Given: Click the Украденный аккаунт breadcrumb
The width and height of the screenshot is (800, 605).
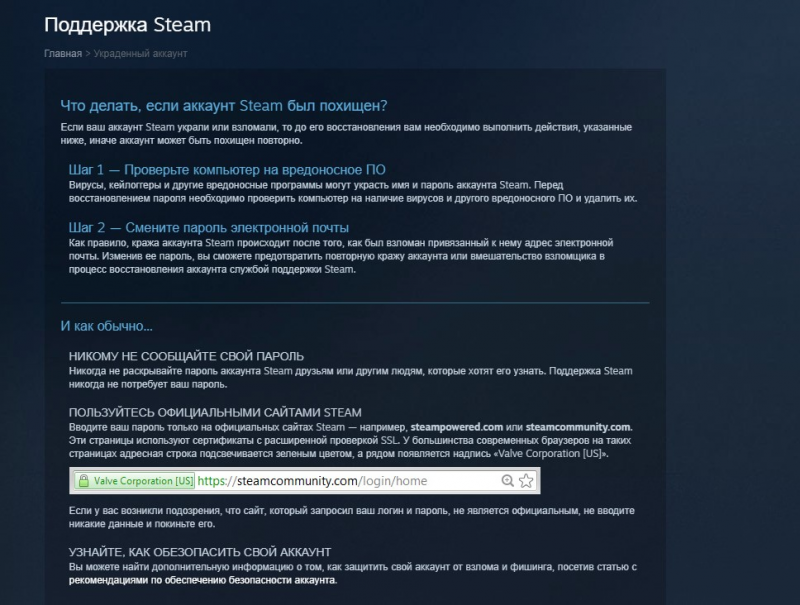Looking at the screenshot, I should tap(140, 54).
